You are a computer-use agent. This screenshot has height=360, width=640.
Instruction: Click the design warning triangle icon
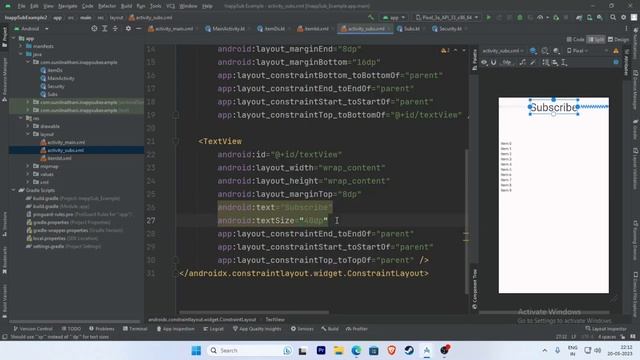point(616,51)
